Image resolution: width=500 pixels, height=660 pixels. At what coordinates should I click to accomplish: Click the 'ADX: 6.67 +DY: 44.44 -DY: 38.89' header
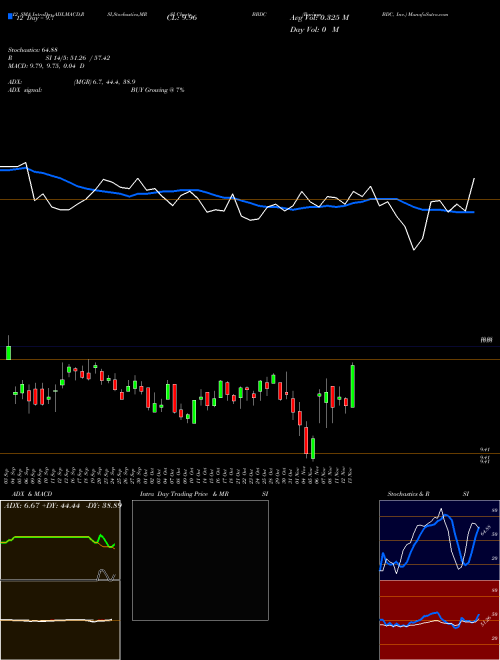click(x=63, y=505)
